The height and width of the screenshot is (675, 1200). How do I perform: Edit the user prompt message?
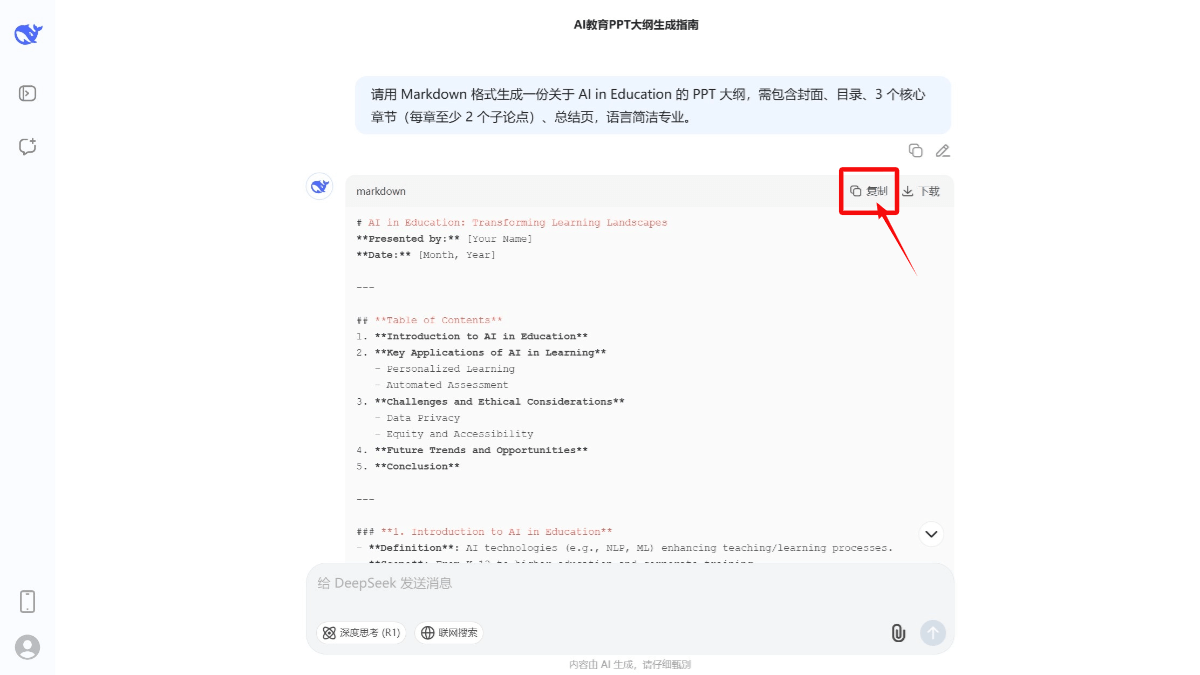coord(942,151)
